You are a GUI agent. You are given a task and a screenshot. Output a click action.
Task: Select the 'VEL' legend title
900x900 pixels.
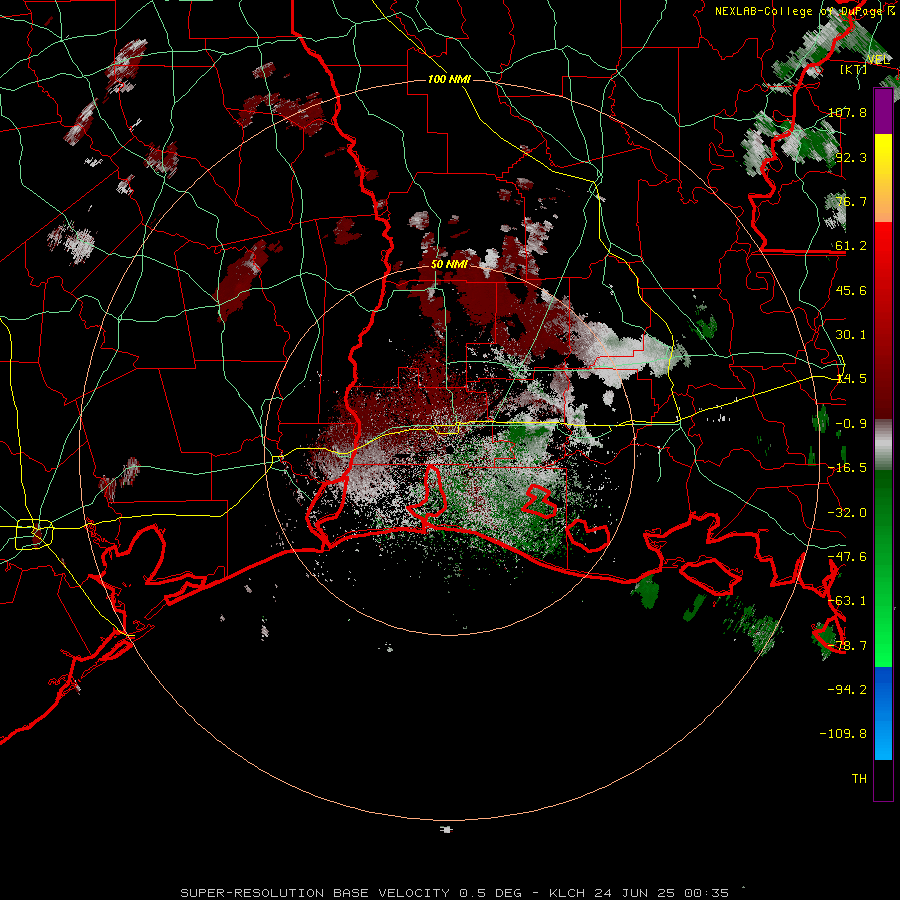pyautogui.click(x=878, y=59)
